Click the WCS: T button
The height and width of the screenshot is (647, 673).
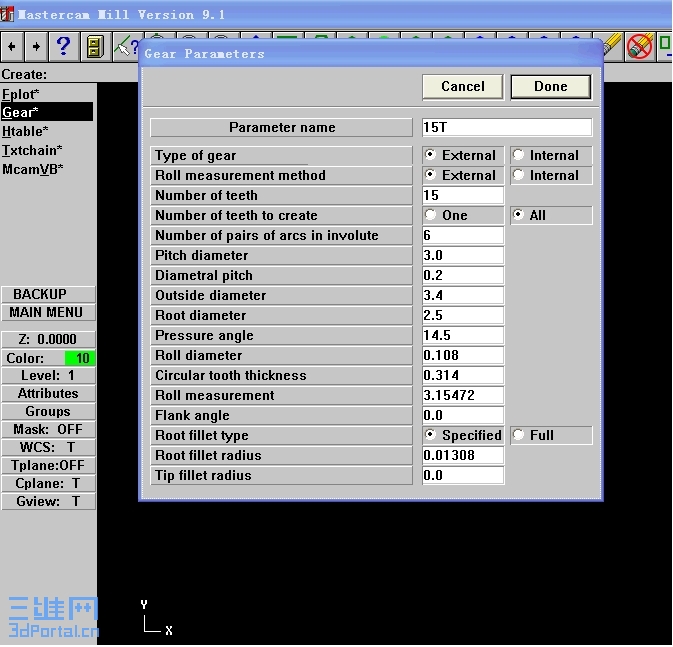[x=48, y=448]
